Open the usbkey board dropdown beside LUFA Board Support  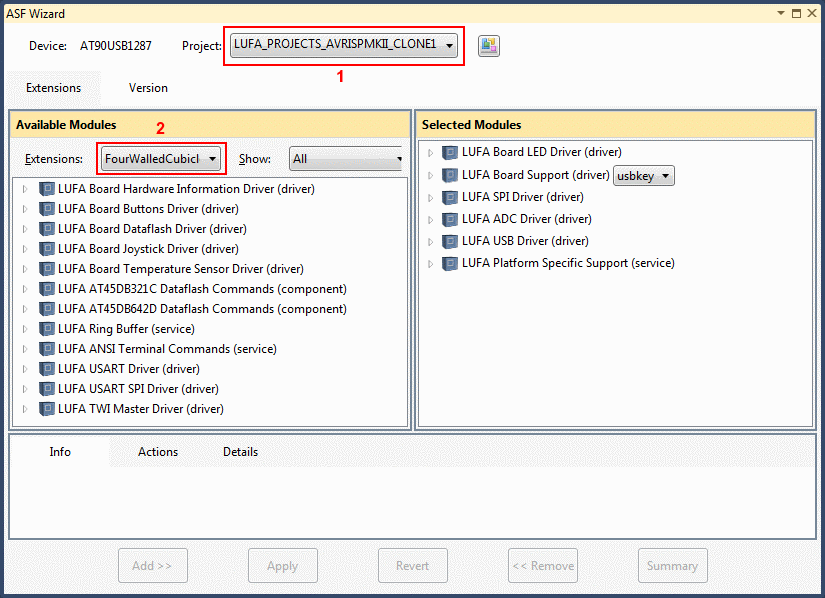click(x=643, y=175)
